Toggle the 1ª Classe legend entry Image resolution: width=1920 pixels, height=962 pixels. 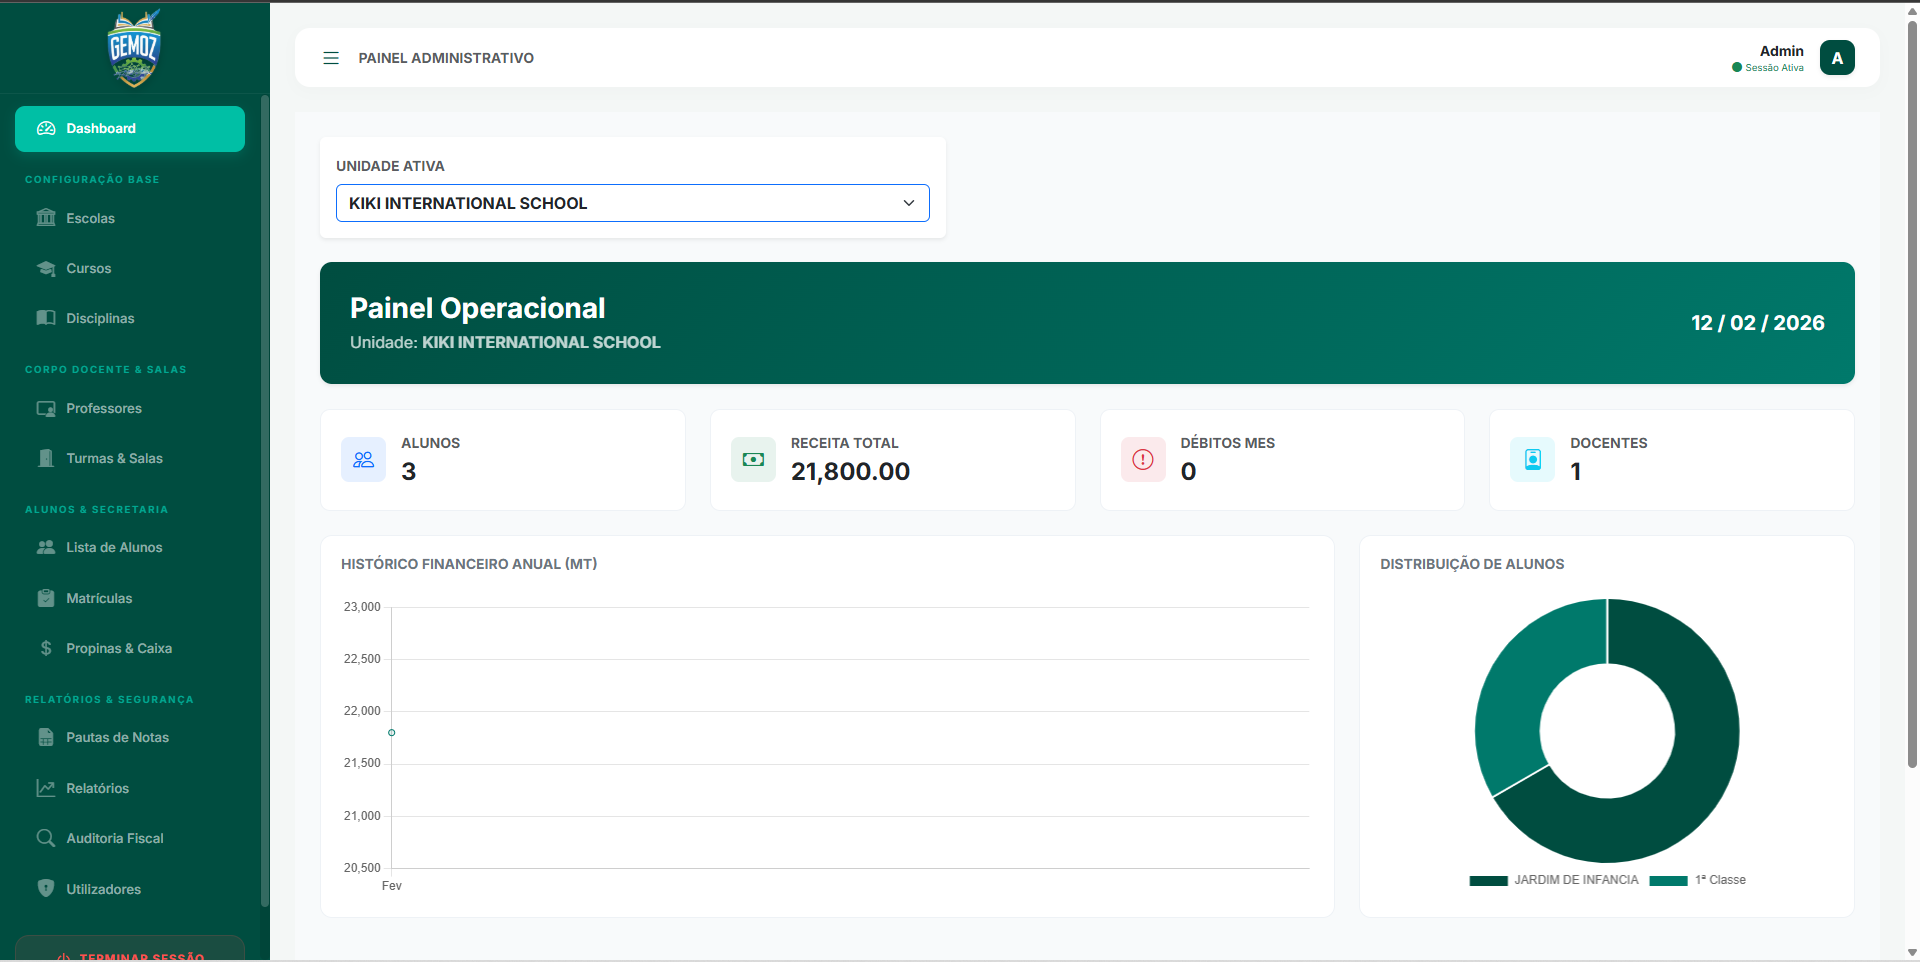point(1699,880)
